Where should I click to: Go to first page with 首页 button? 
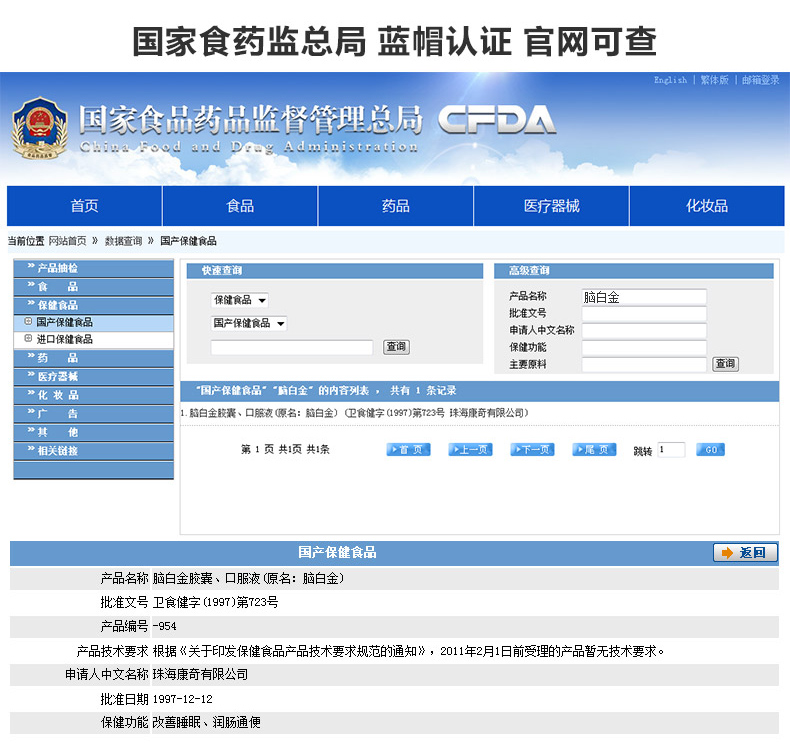pos(409,449)
